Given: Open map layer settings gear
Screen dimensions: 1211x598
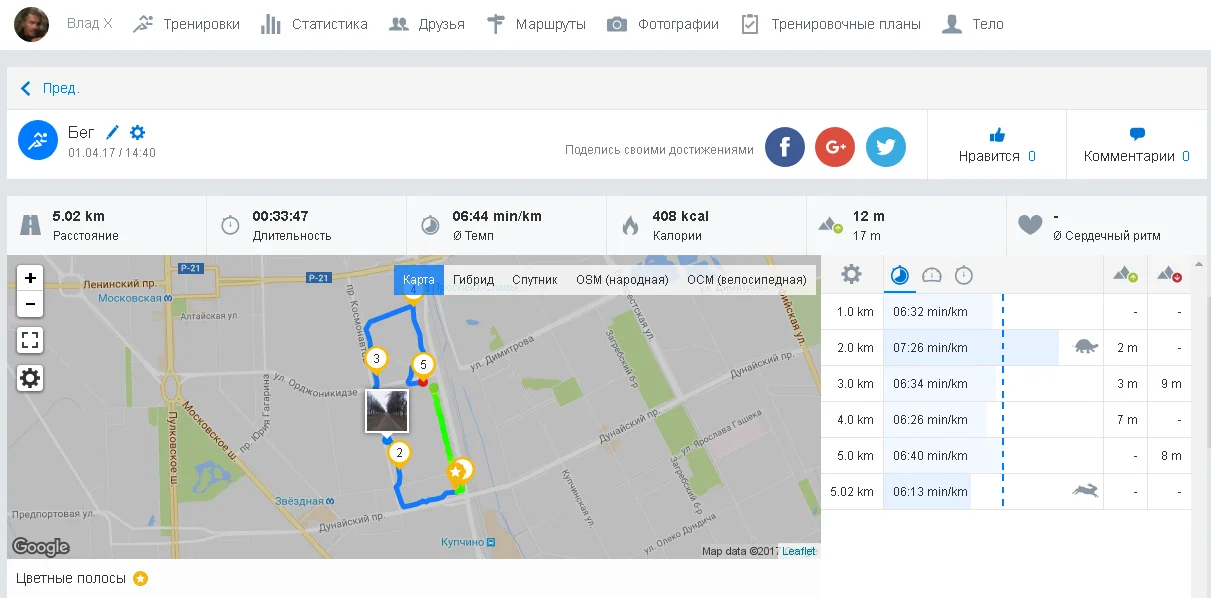Looking at the screenshot, I should tap(30, 378).
